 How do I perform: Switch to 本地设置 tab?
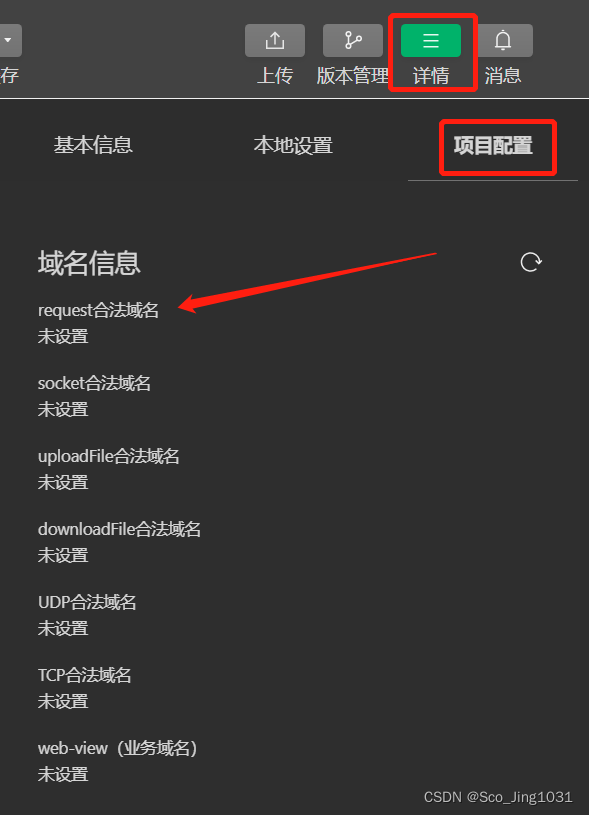pyautogui.click(x=293, y=145)
